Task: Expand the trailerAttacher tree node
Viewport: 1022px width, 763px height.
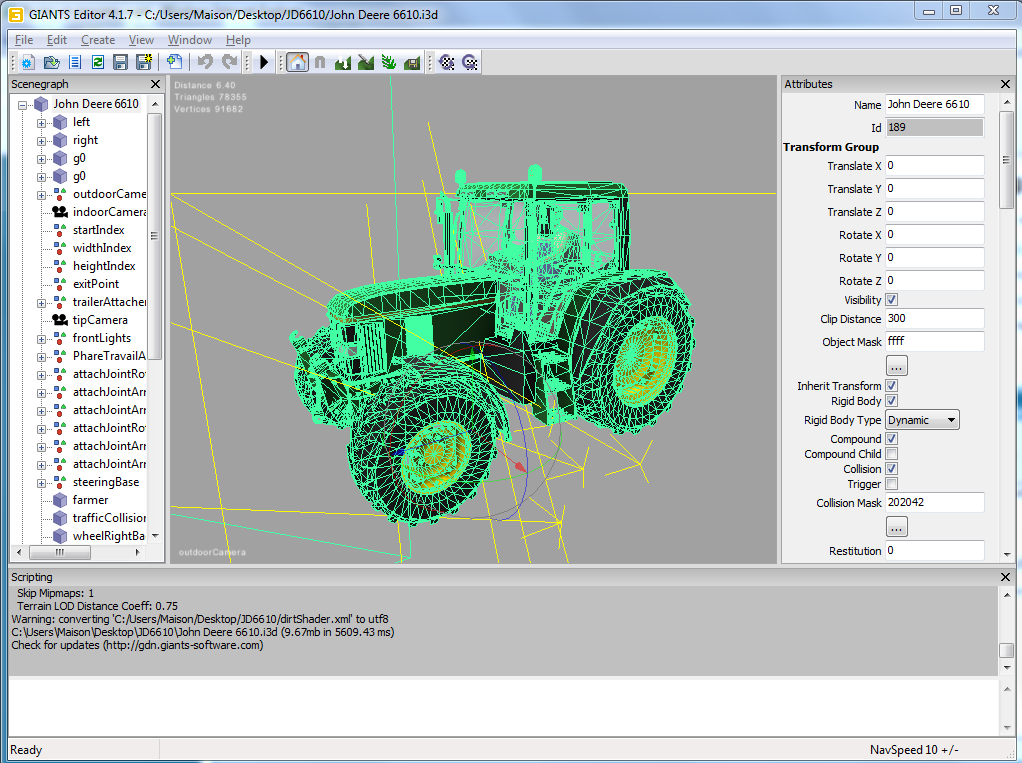Action: 41,303
